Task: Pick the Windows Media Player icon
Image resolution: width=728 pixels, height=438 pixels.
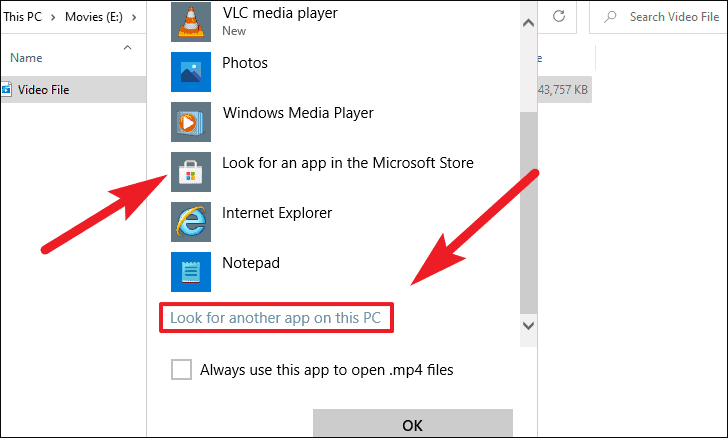Action: [191, 122]
